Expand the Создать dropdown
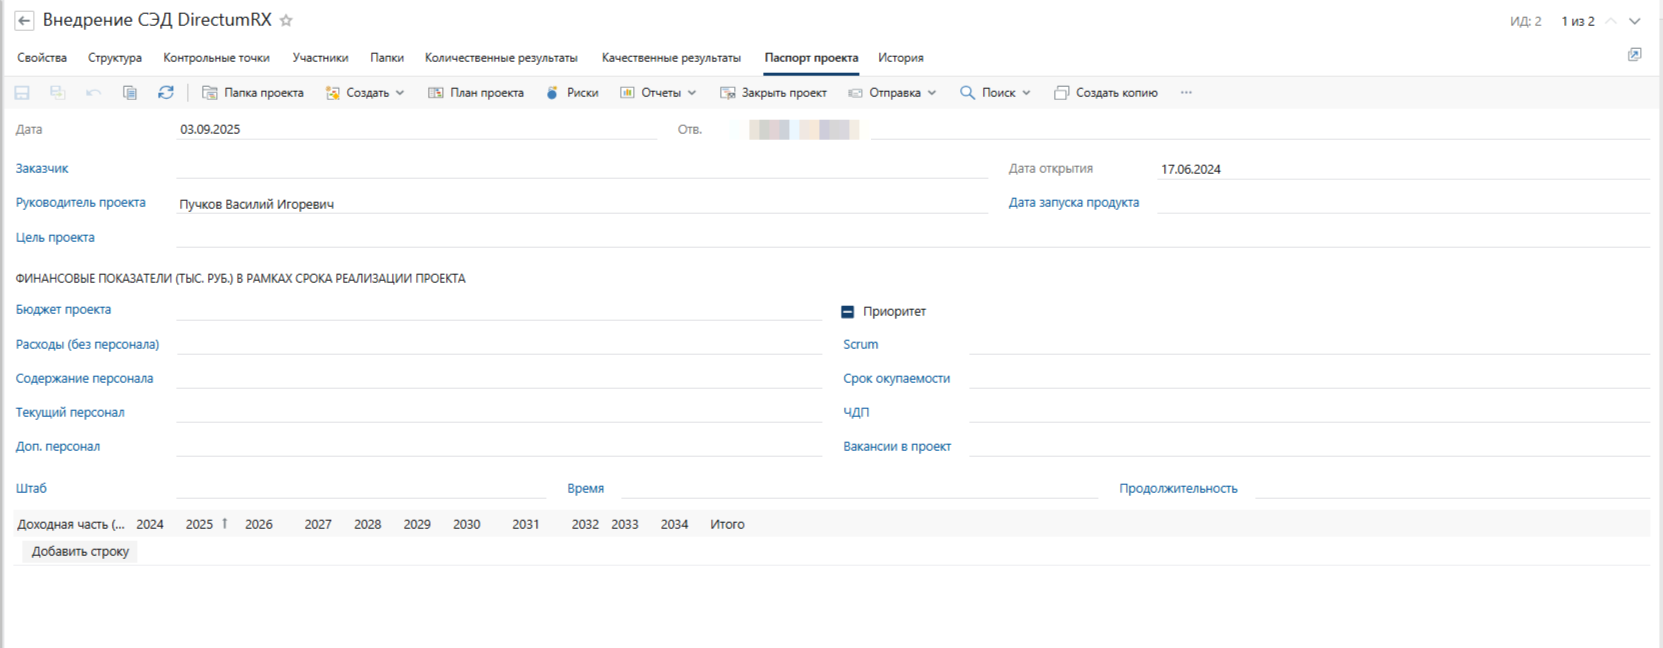This screenshot has height=648, width=1663. 366,93
